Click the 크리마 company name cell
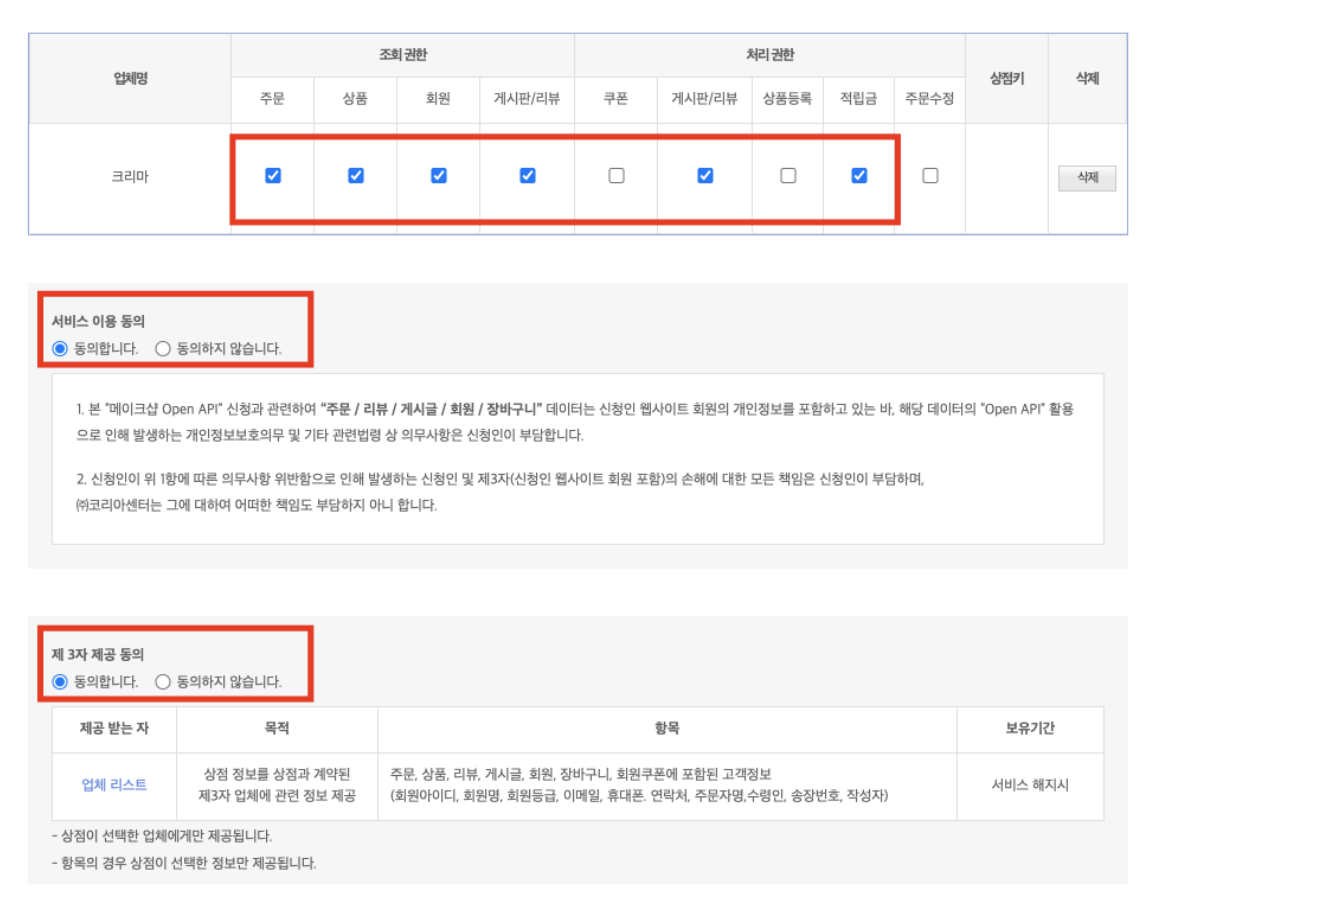Viewport: 1318px width, 914px height. (130, 177)
